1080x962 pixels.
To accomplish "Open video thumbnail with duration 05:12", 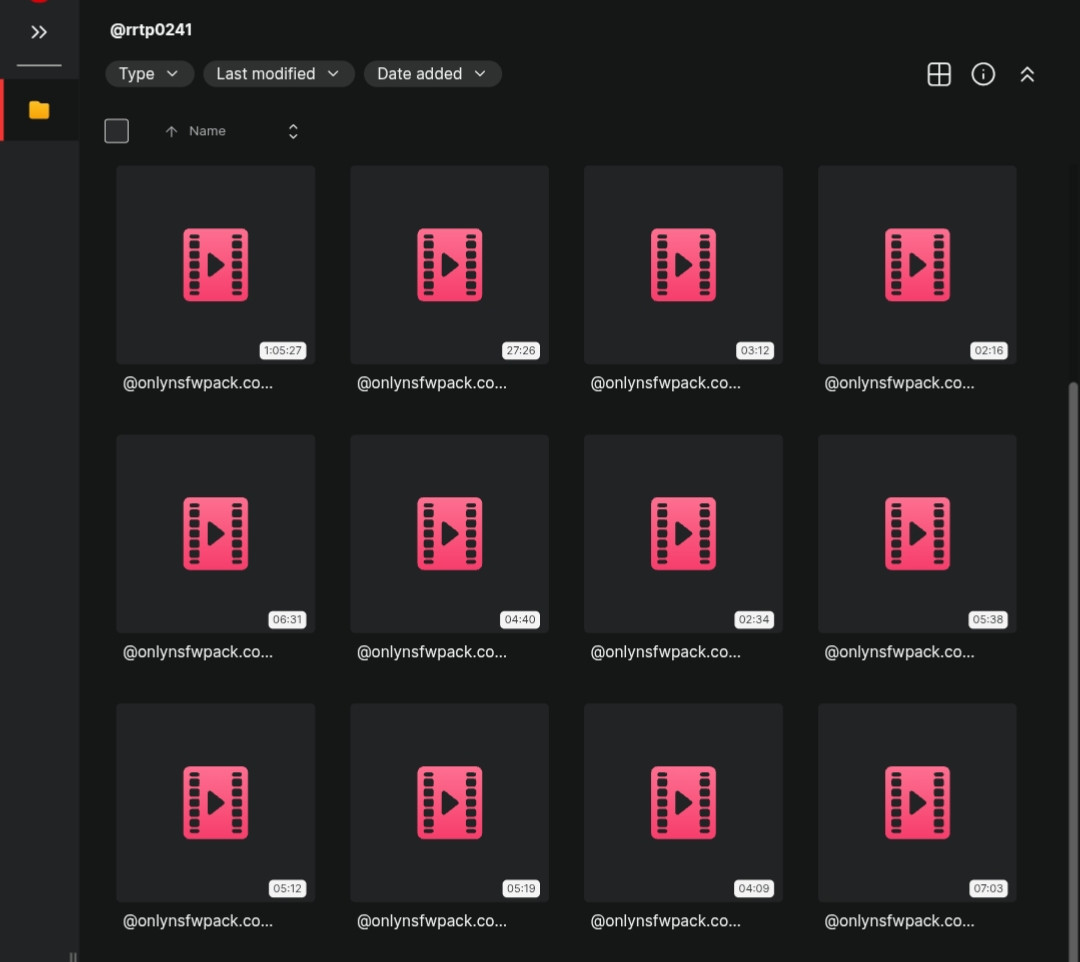I will (x=216, y=802).
